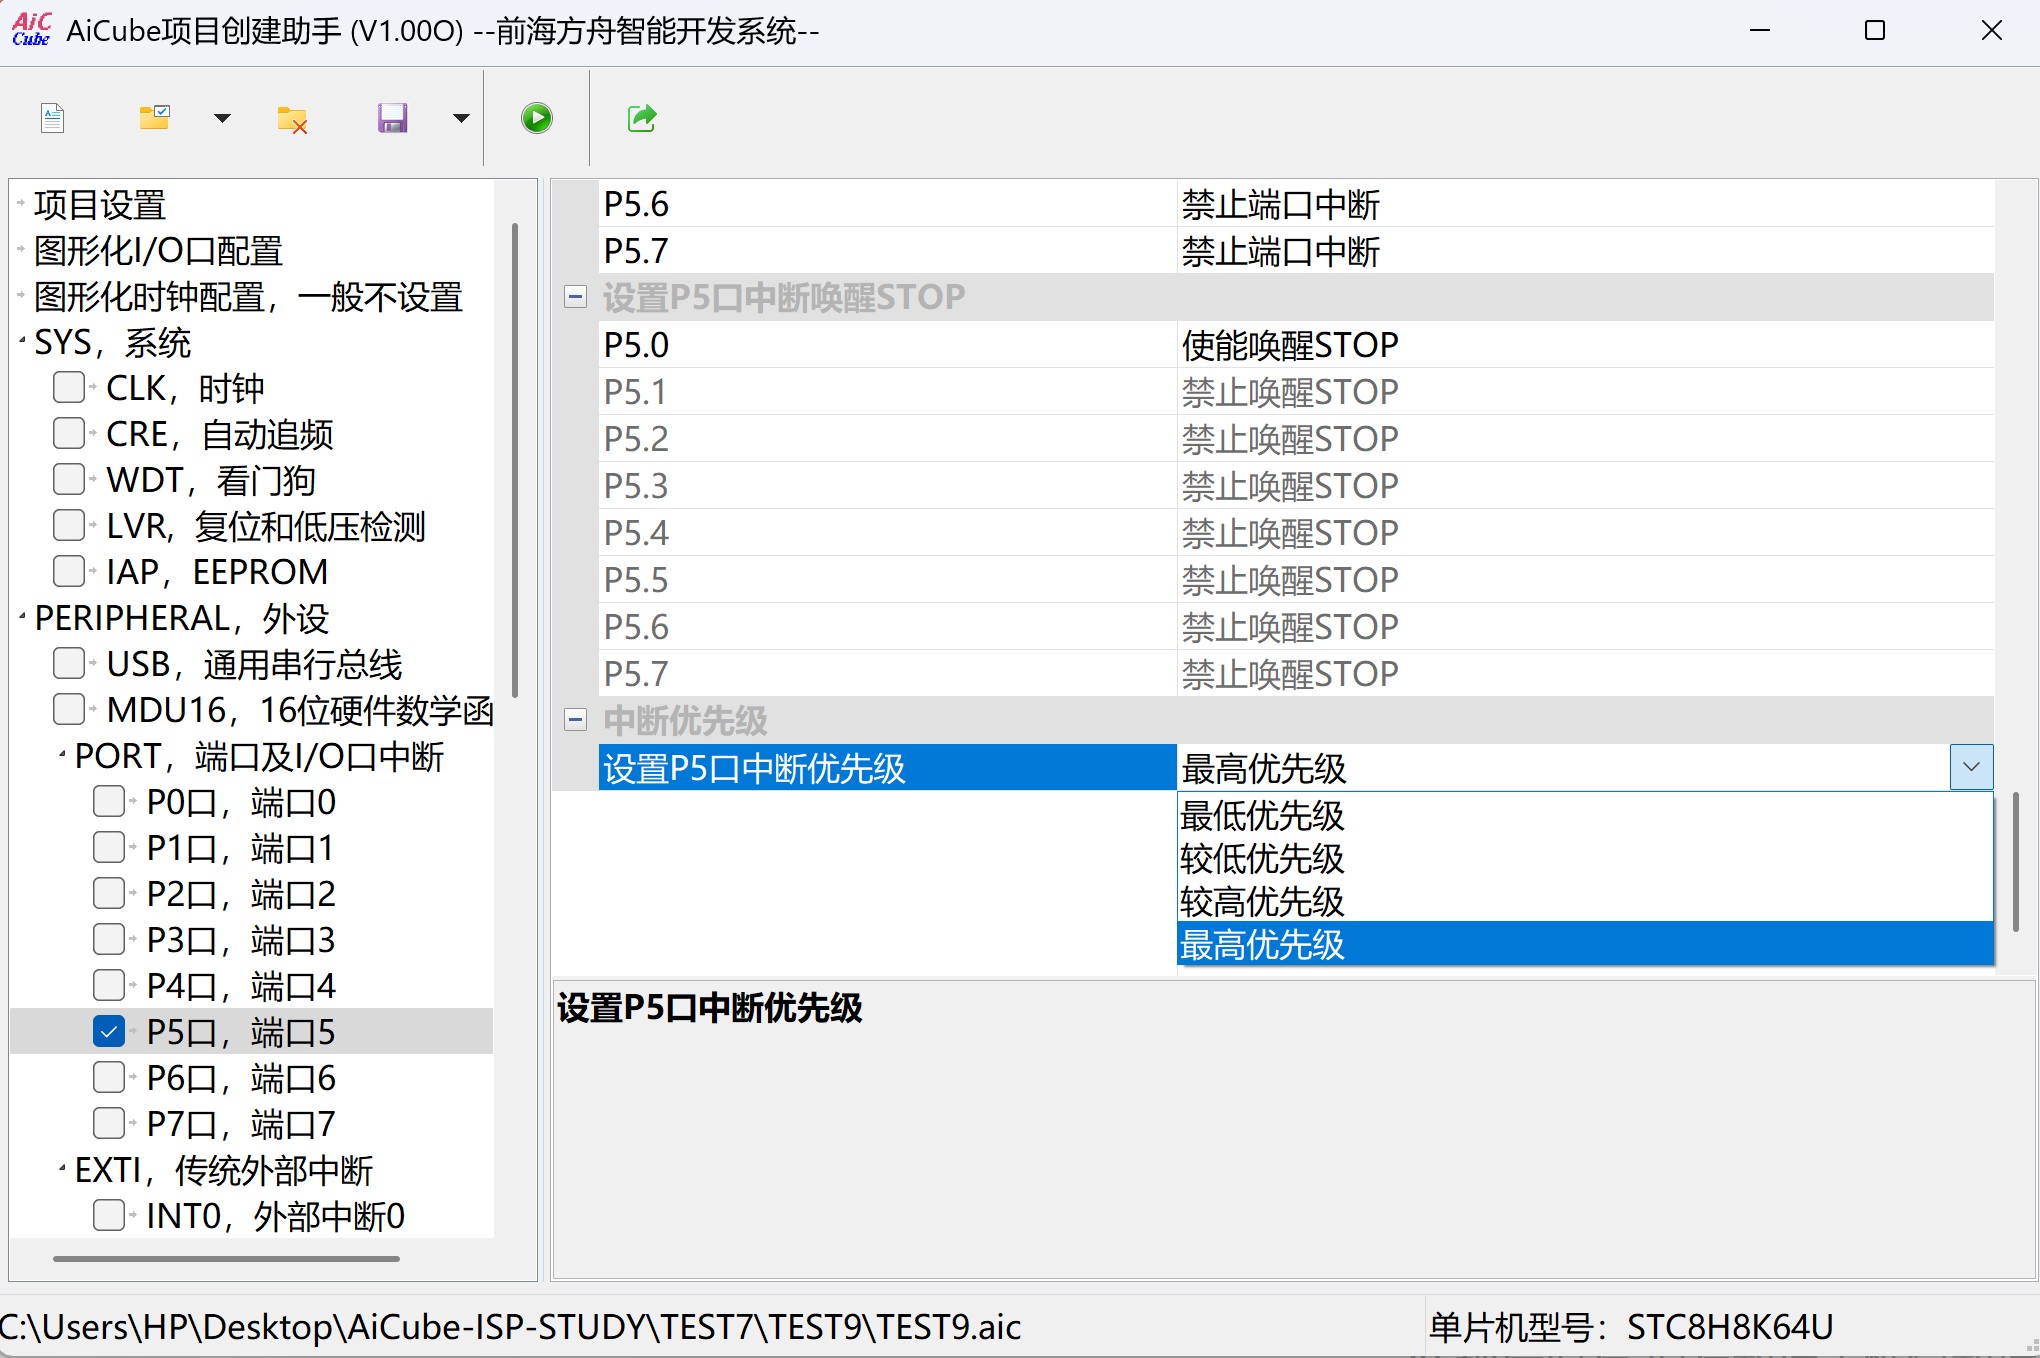Tick the WDT 看门狗 checkbox

coord(69,479)
